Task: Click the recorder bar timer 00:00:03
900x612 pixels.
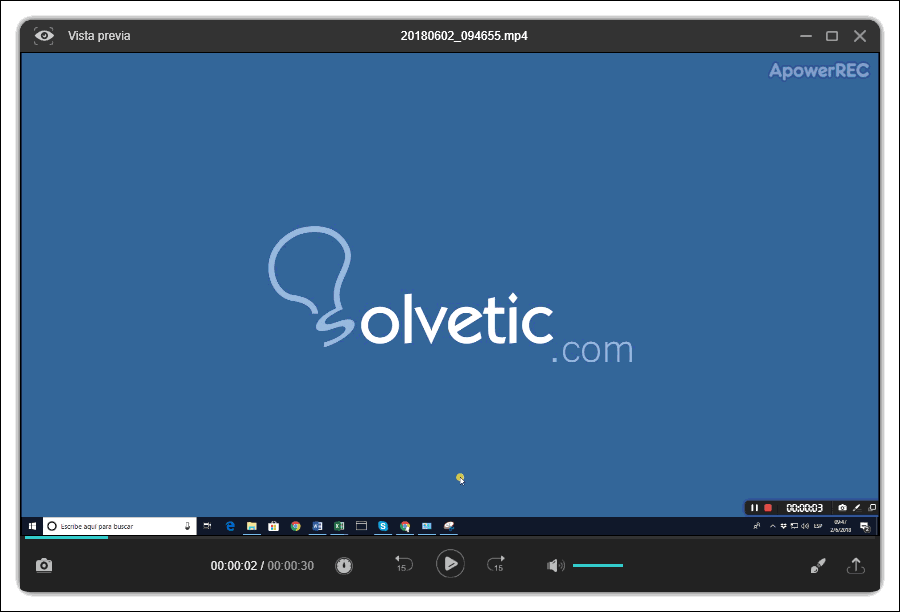Action: coord(804,508)
